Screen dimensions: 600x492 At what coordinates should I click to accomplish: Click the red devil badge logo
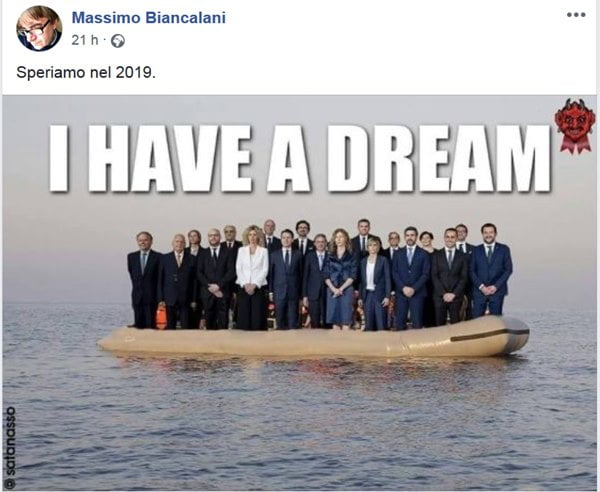(576, 121)
